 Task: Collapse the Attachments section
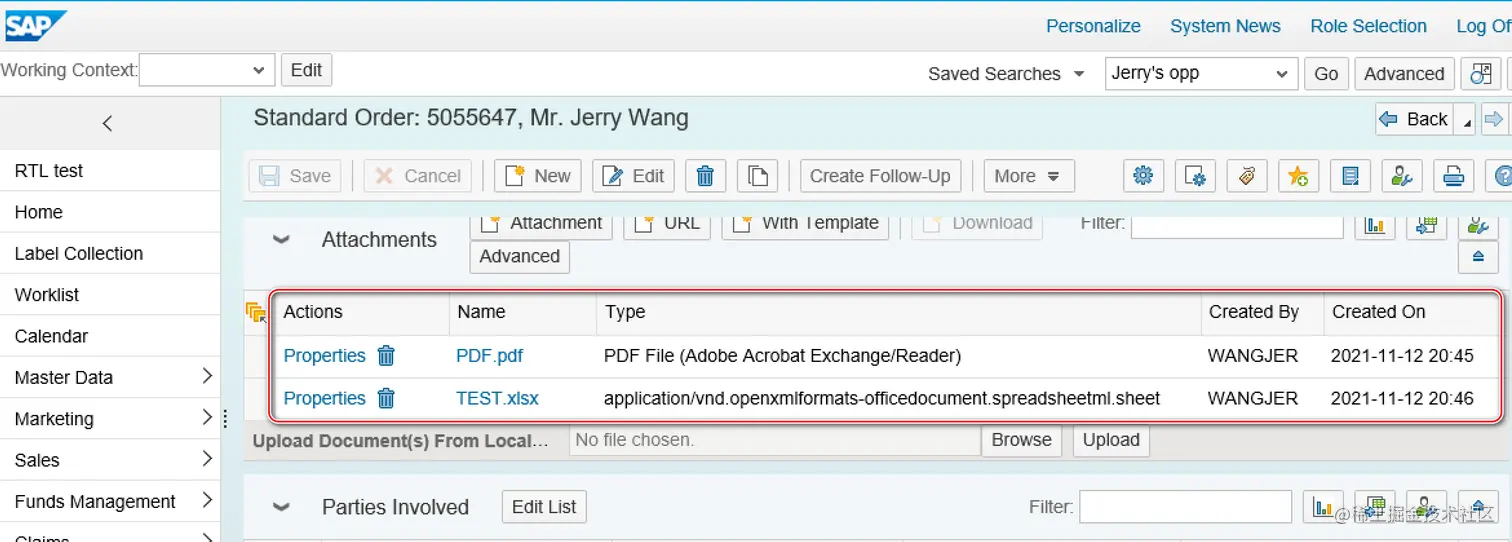point(282,240)
